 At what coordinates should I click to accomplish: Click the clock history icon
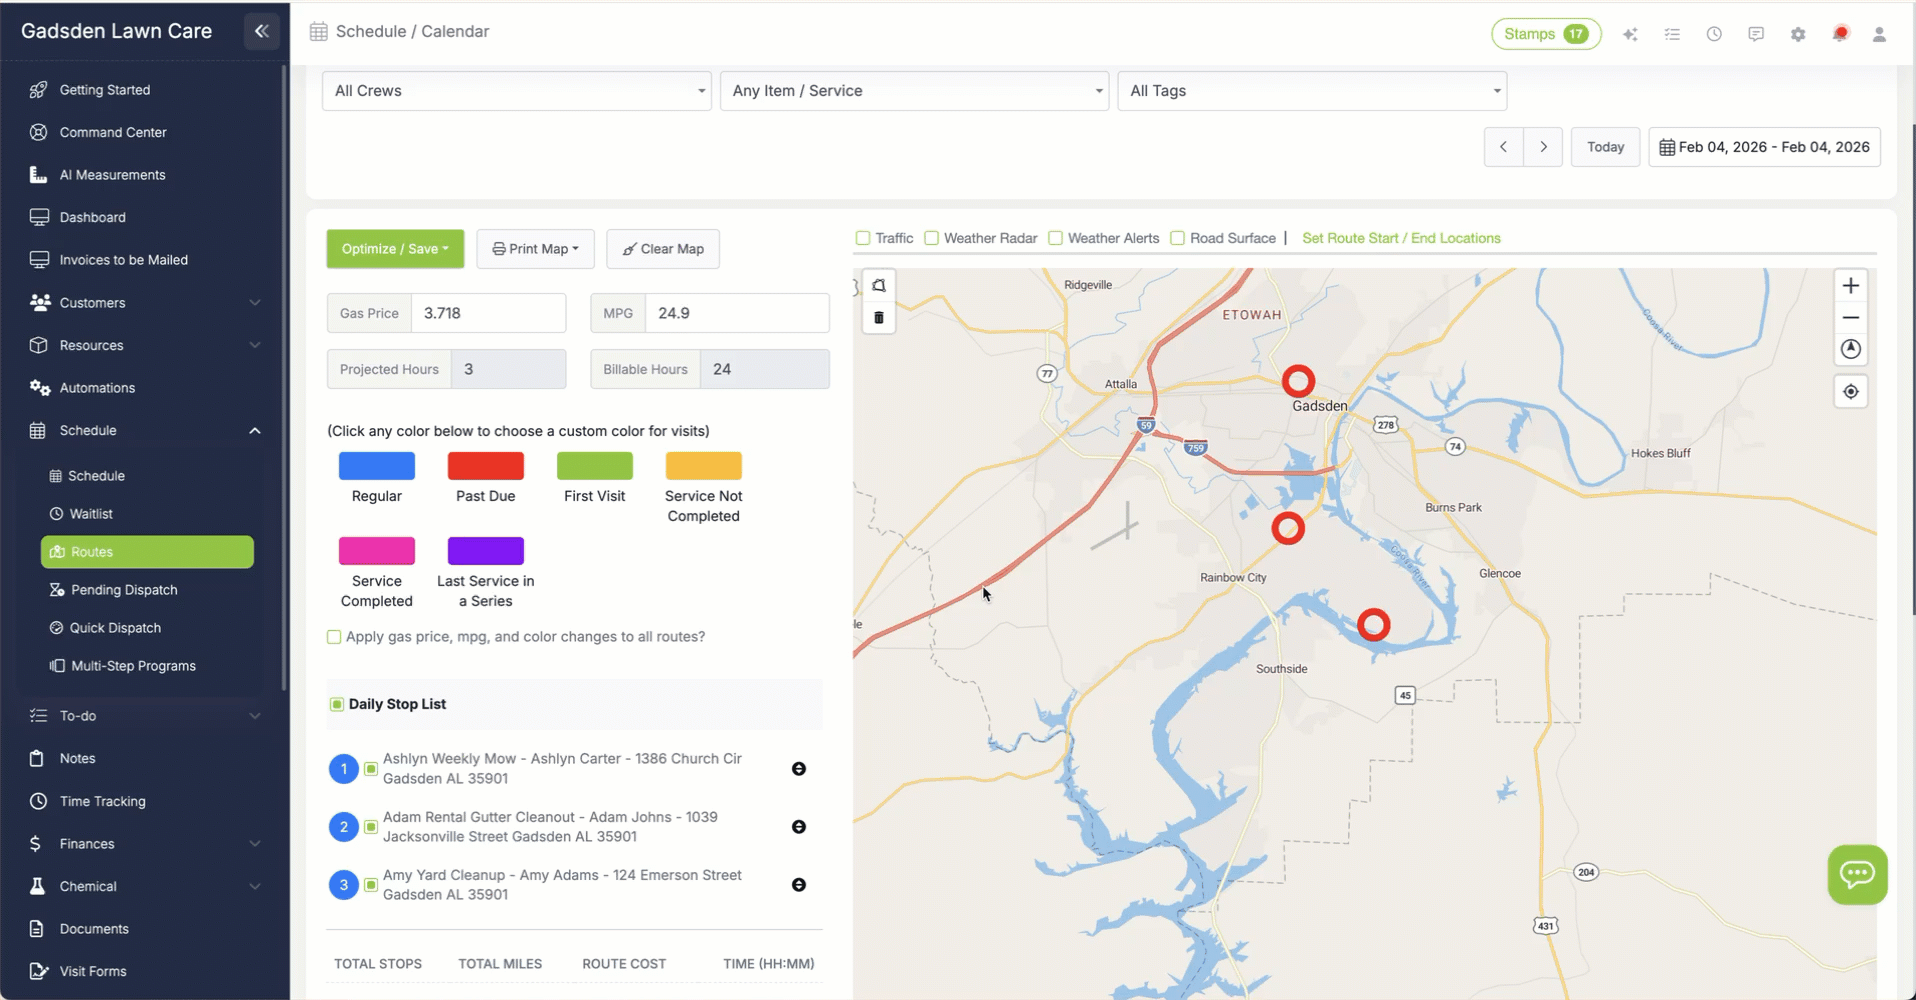pyautogui.click(x=1714, y=33)
